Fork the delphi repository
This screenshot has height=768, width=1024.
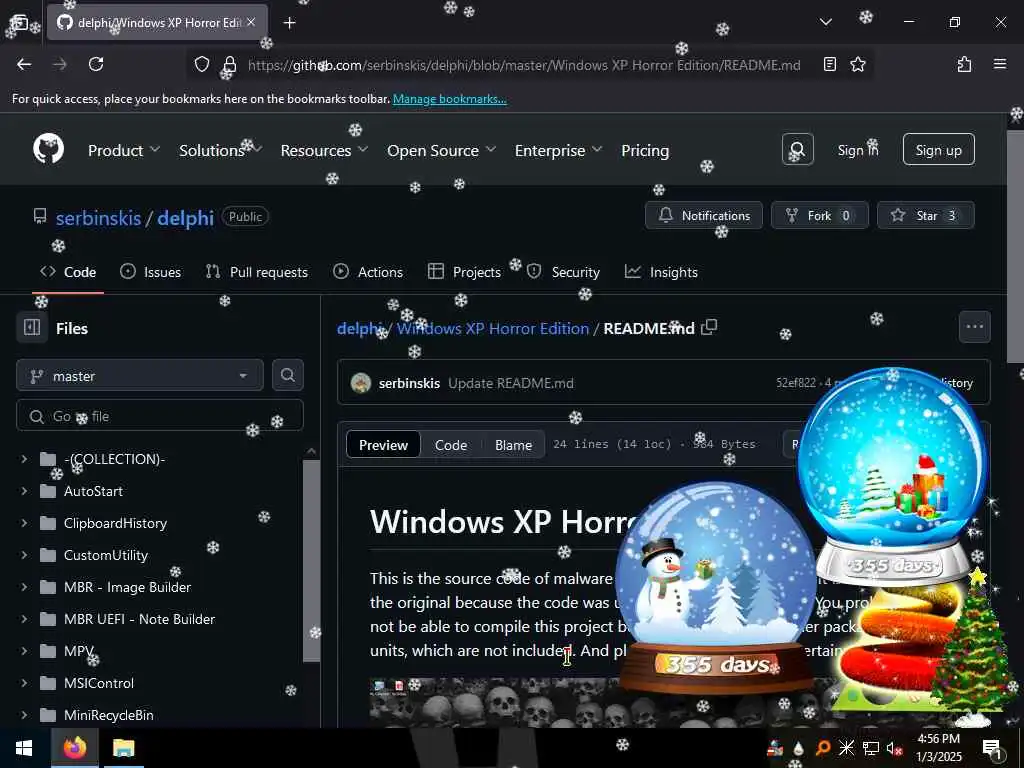click(820, 215)
